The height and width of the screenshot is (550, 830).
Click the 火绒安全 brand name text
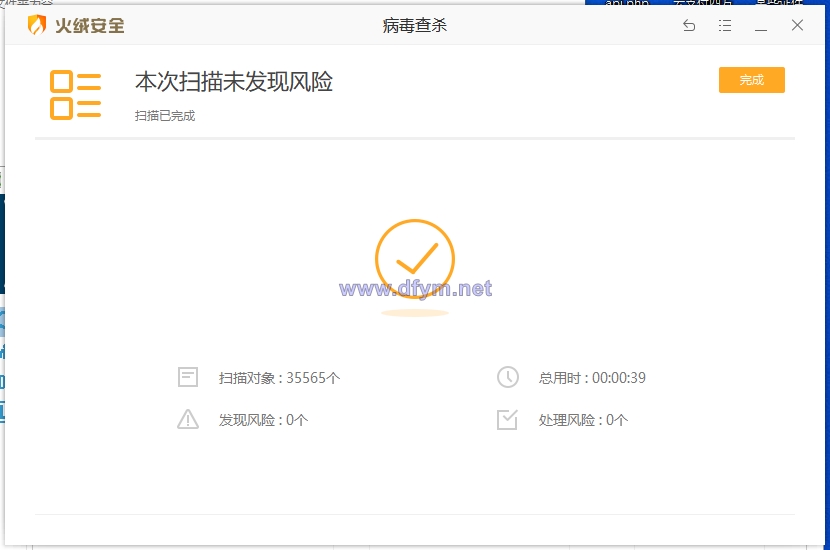89,25
